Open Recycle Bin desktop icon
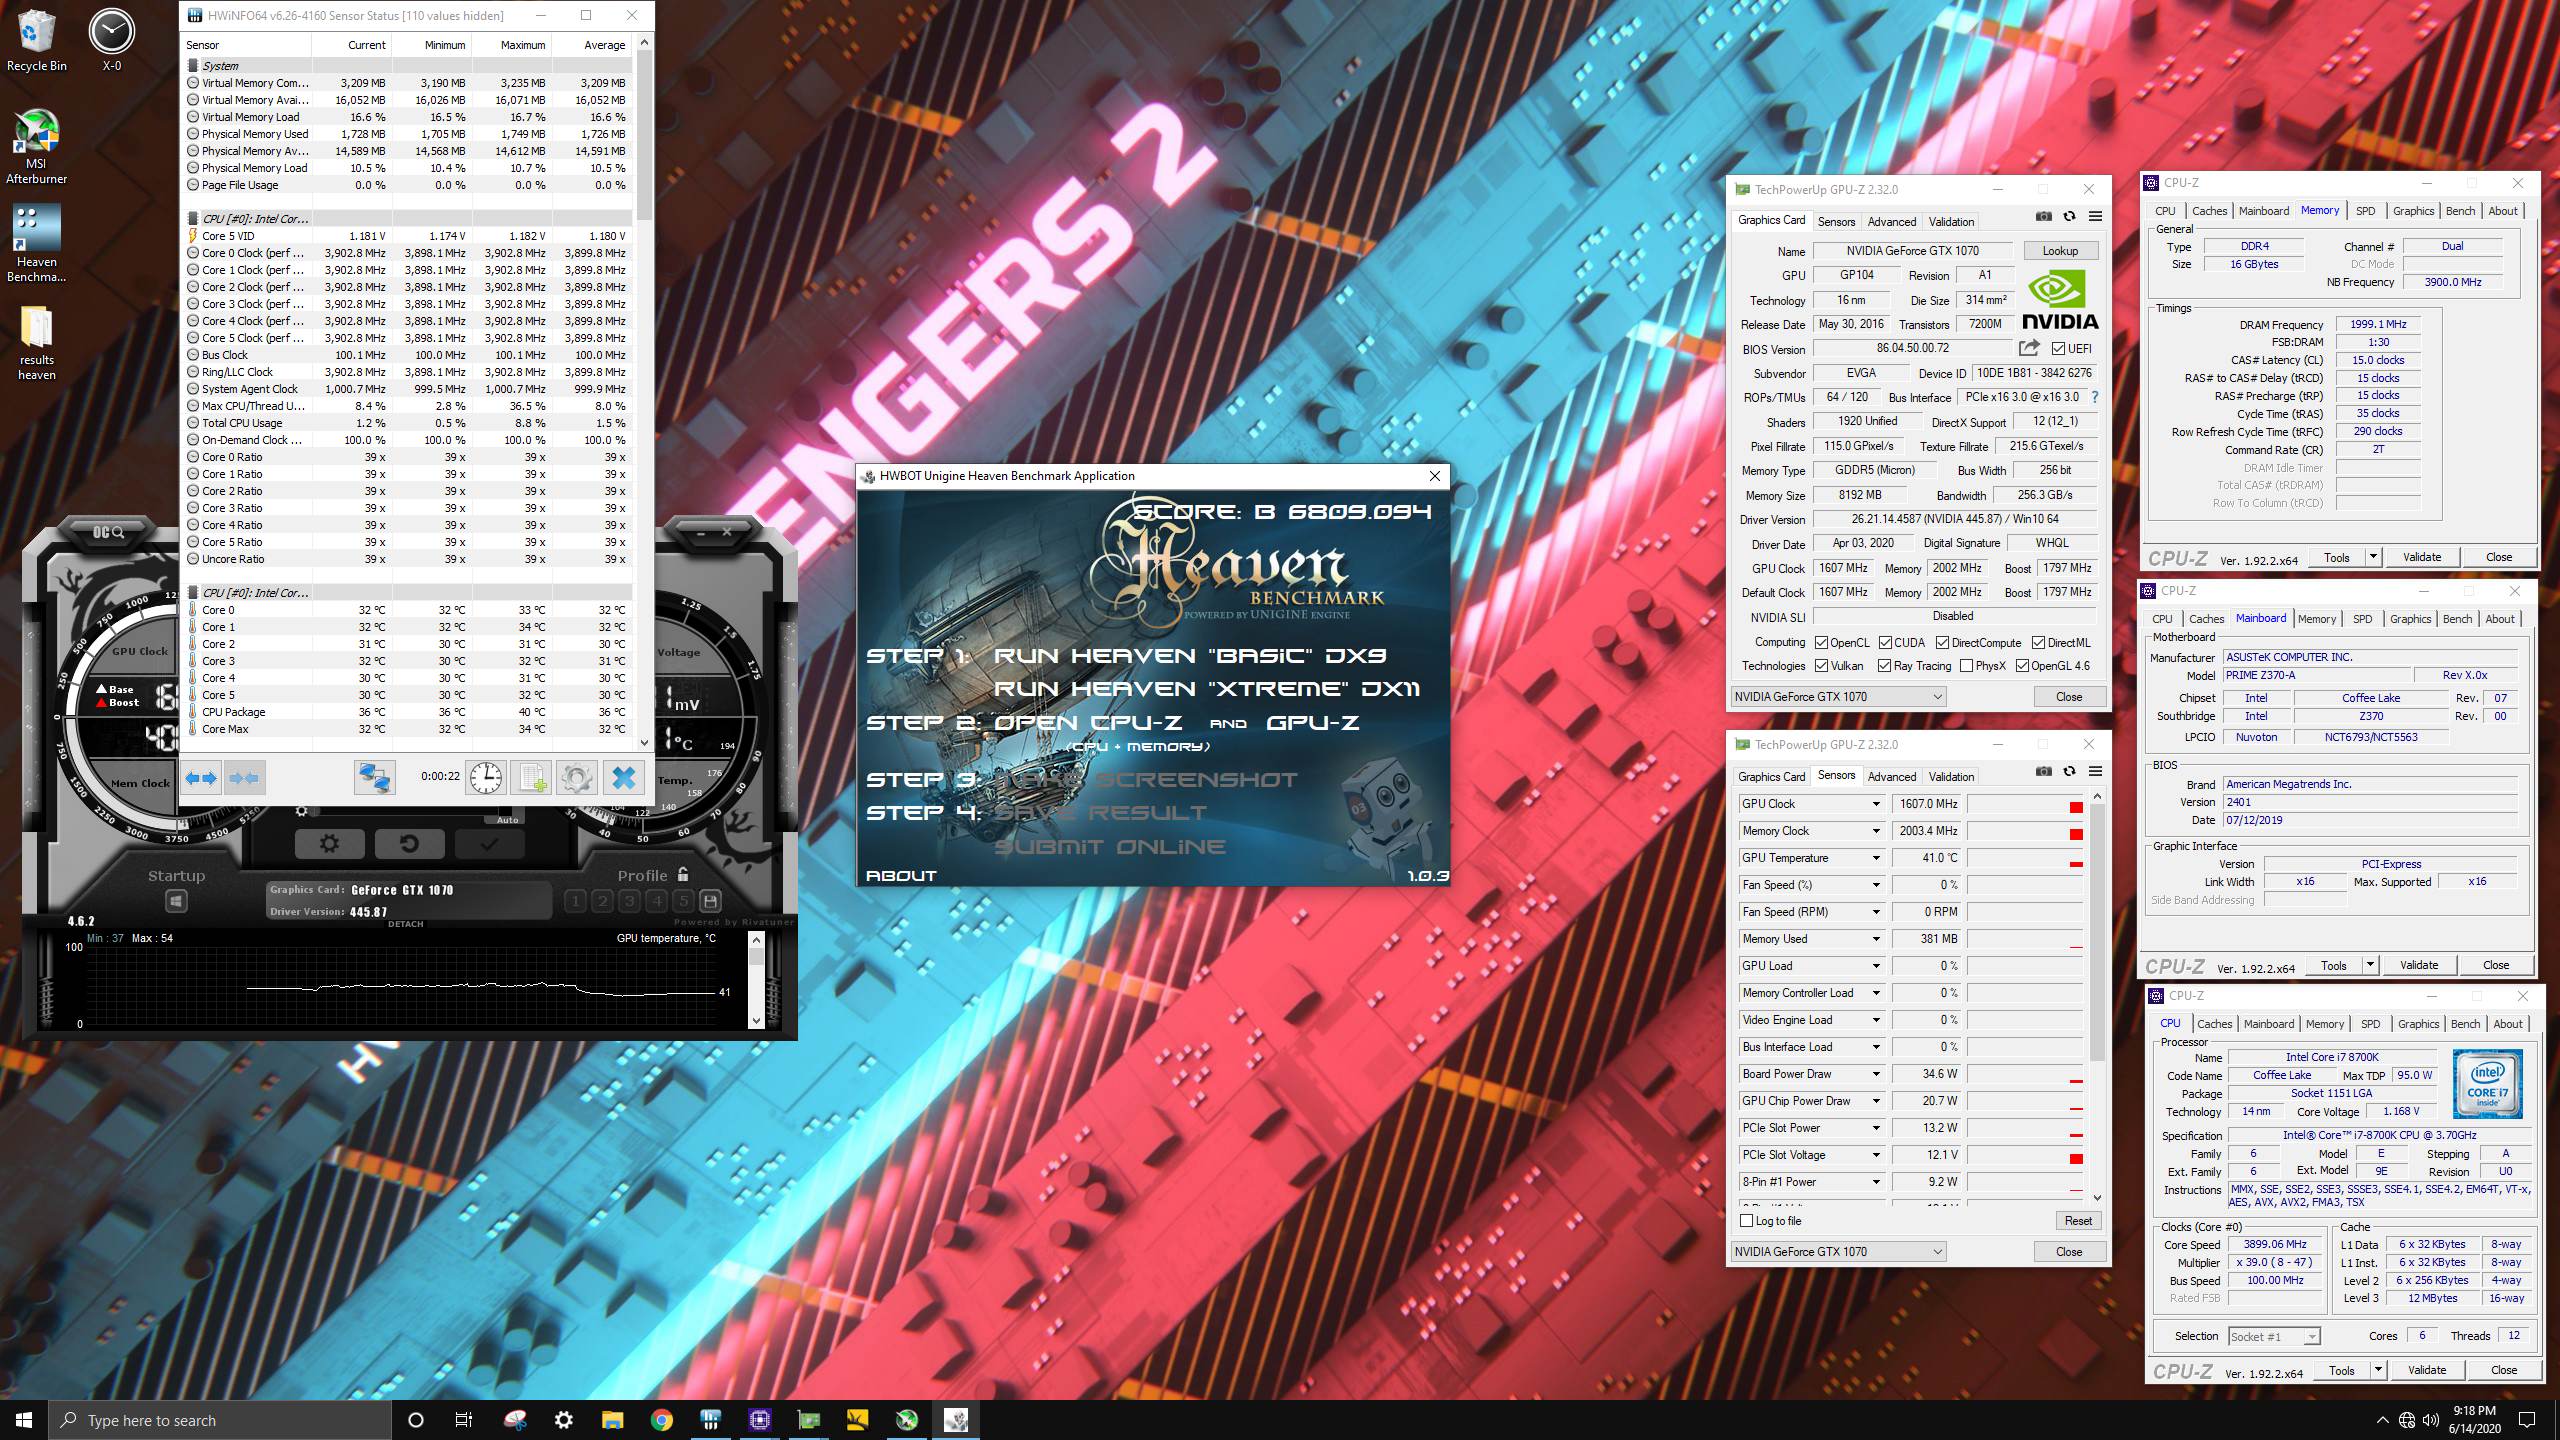This screenshot has height=1440, width=2560. tap(37, 41)
